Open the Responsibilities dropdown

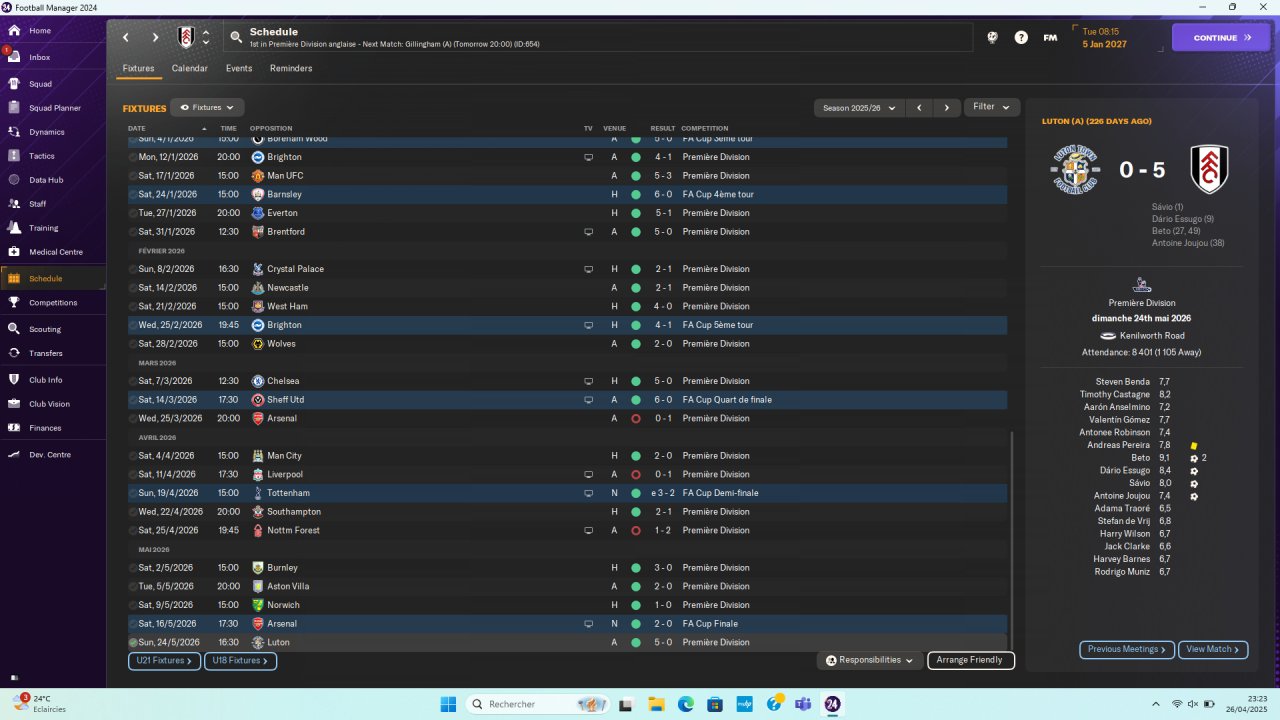coord(870,660)
